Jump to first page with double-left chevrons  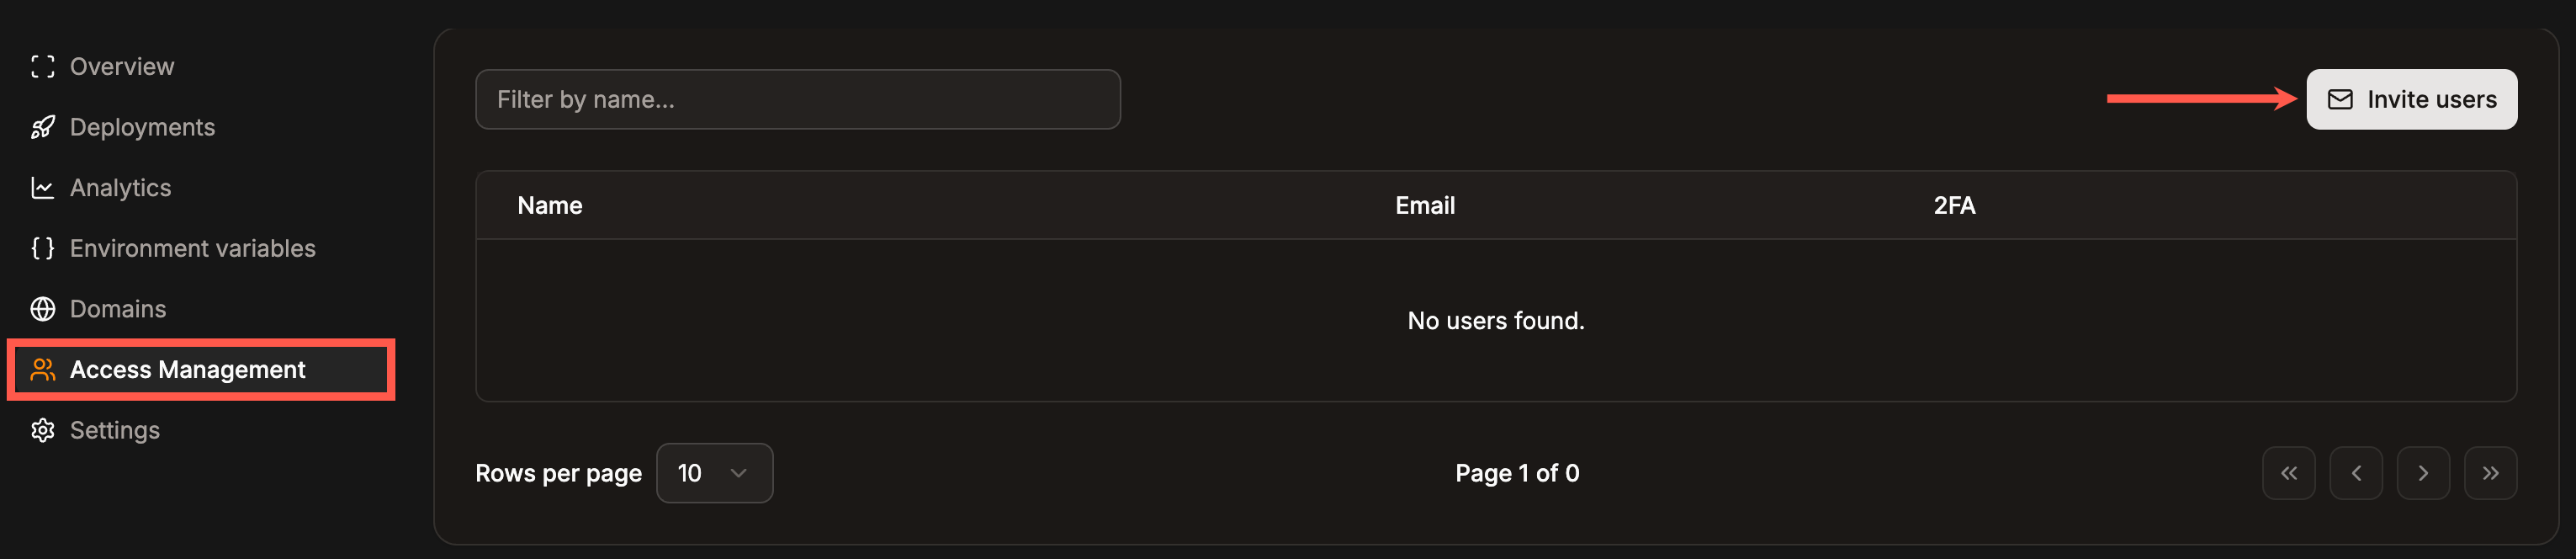(x=2289, y=473)
